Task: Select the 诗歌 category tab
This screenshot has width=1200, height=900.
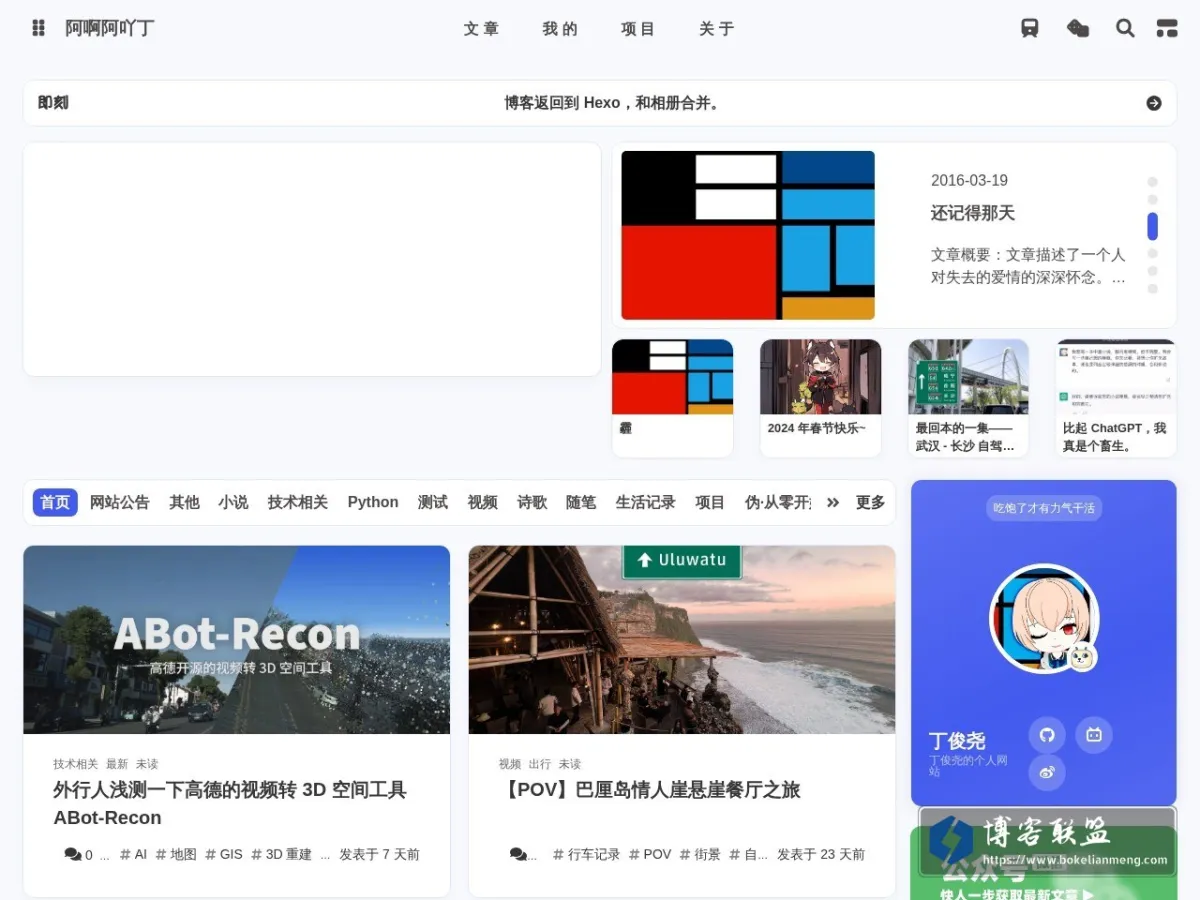Action: click(x=532, y=502)
